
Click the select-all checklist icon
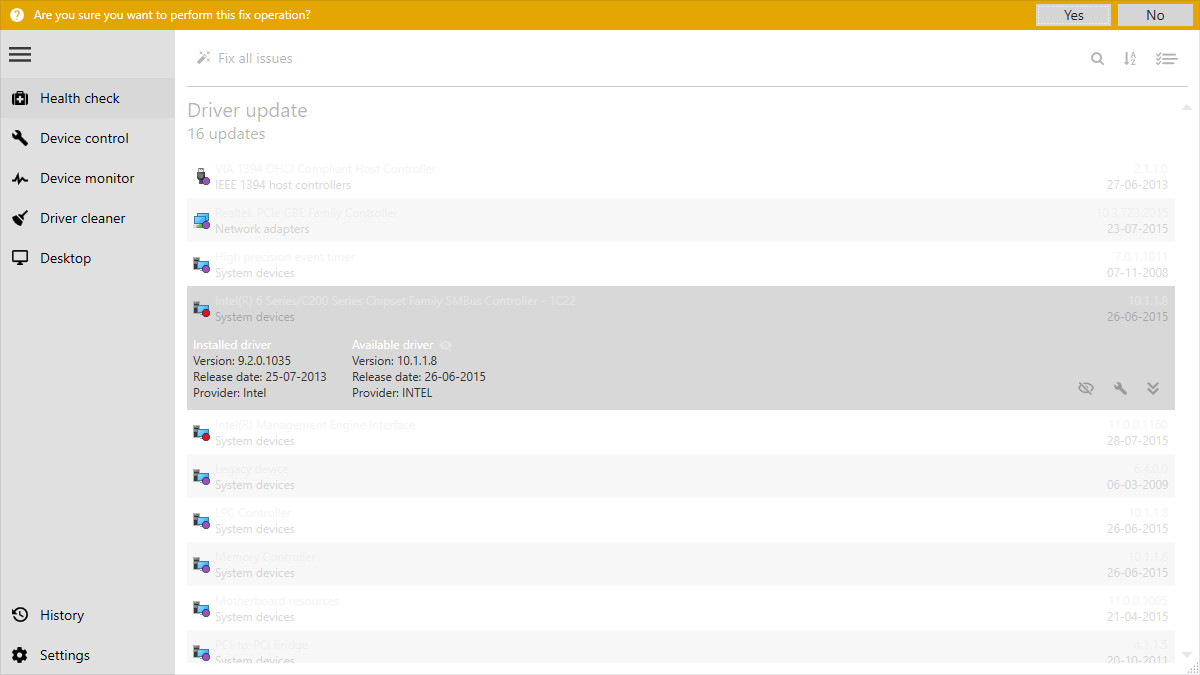pos(1166,58)
